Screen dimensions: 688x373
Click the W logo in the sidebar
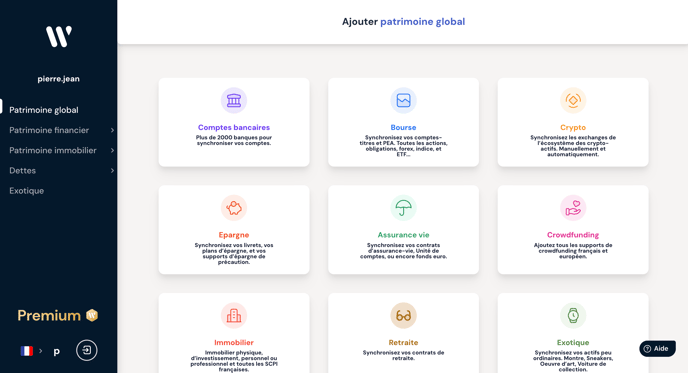tap(59, 36)
